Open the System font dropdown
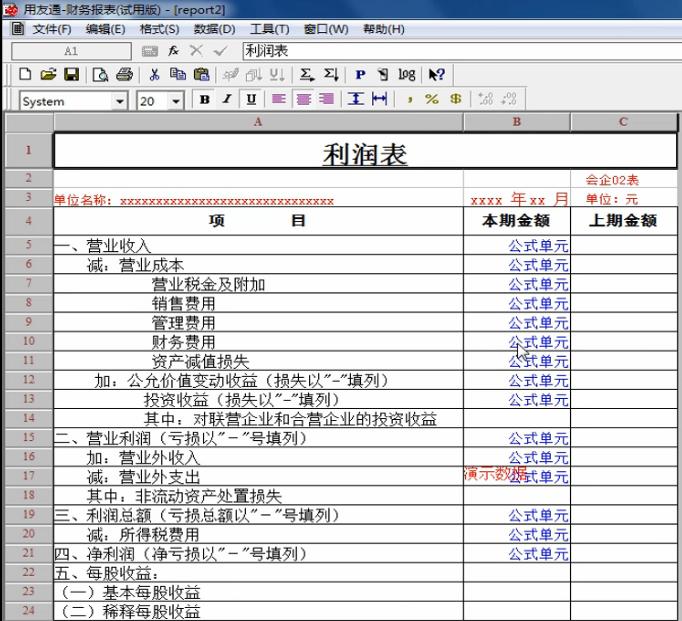Image resolution: width=682 pixels, height=621 pixels. point(119,102)
